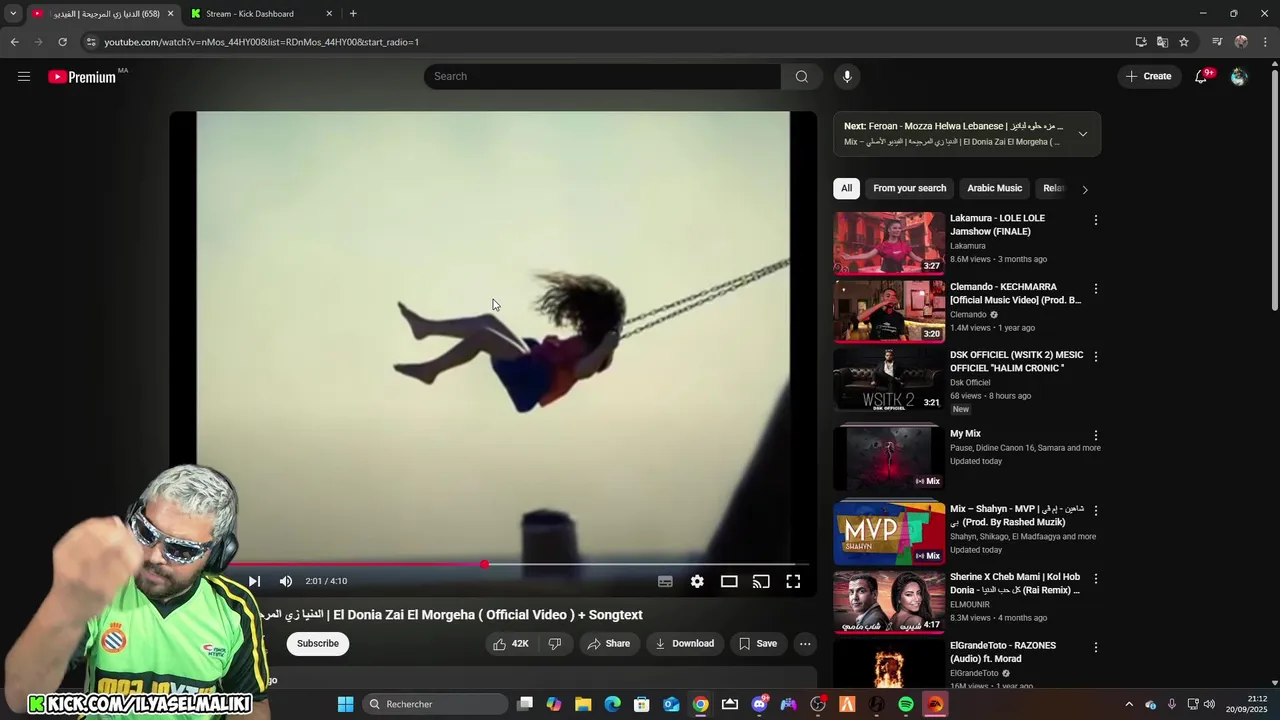1280x720 pixels.
Task: Open the Windows Start menu
Action: pos(345,704)
